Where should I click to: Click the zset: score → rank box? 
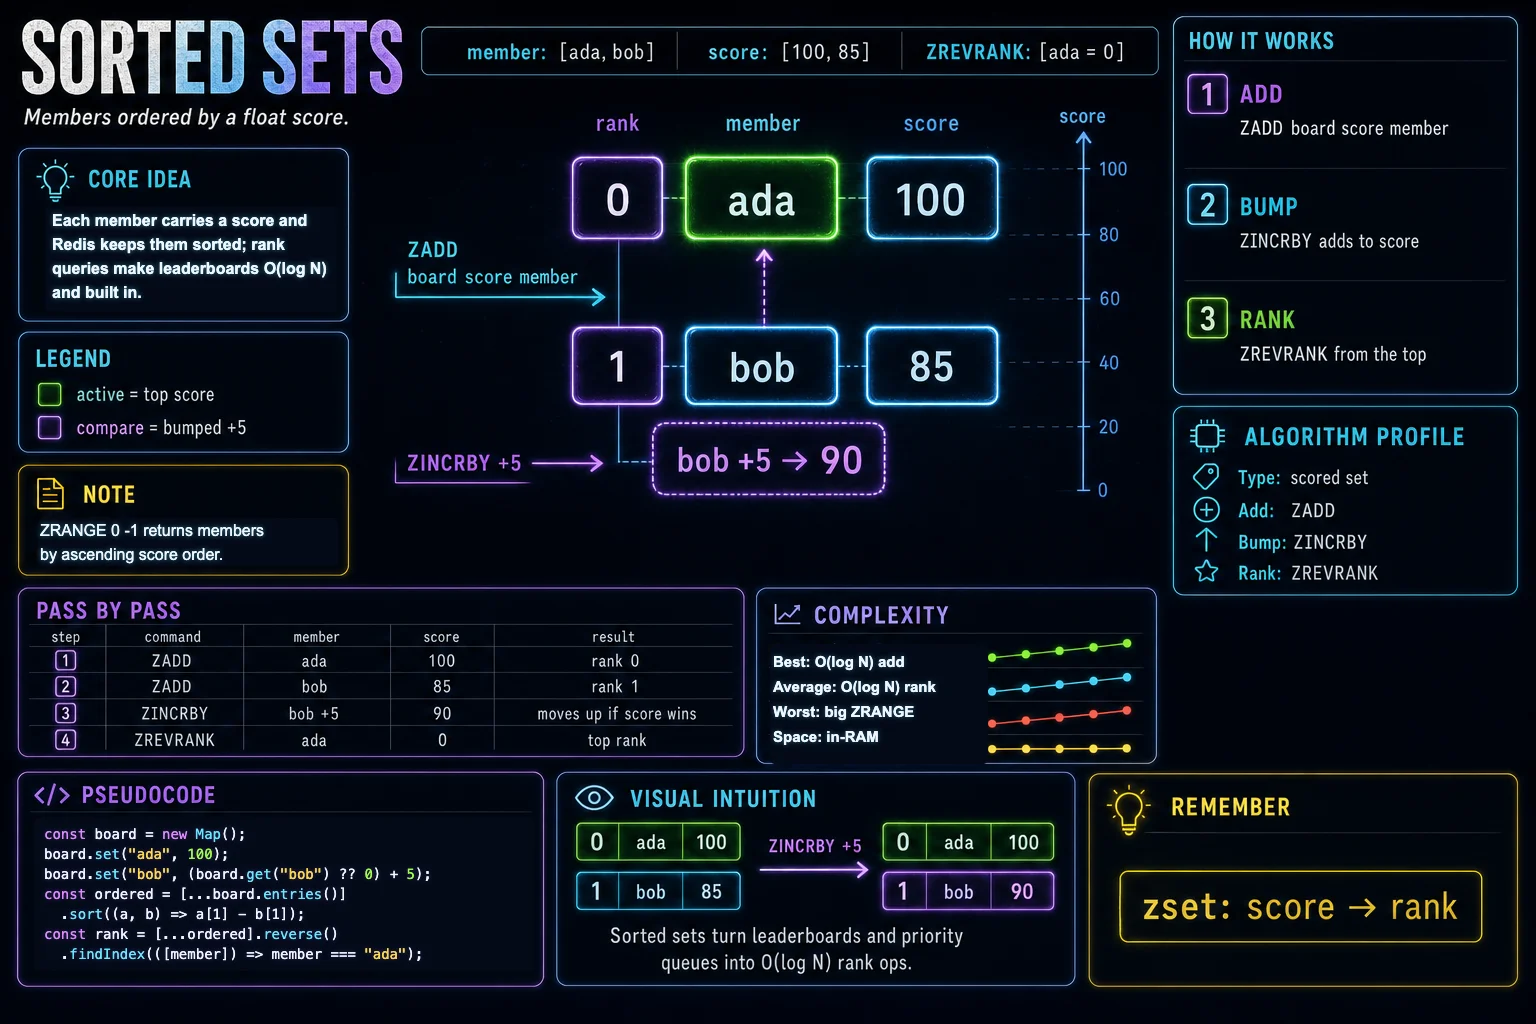point(1300,907)
